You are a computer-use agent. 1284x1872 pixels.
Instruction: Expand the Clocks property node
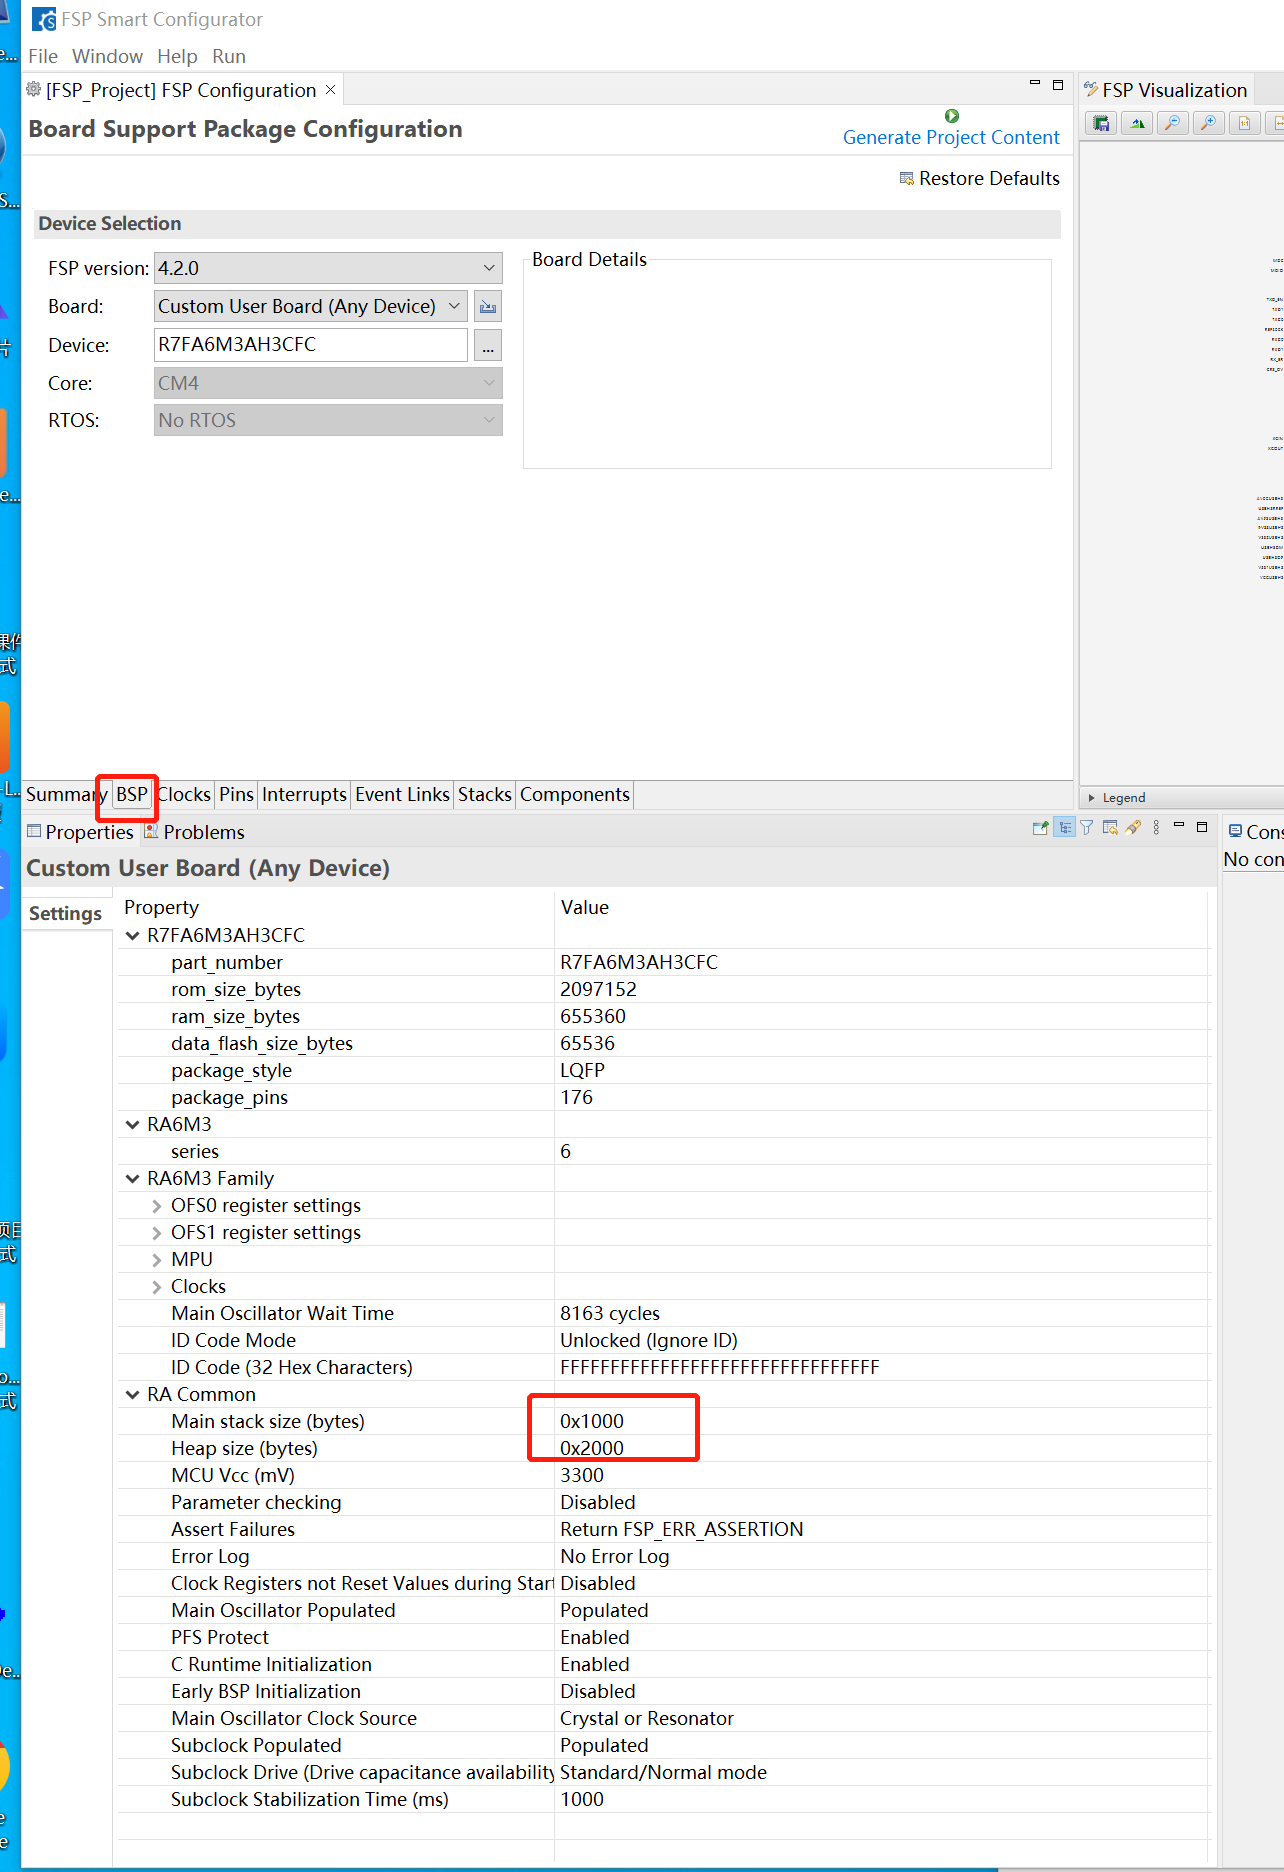[157, 1287]
